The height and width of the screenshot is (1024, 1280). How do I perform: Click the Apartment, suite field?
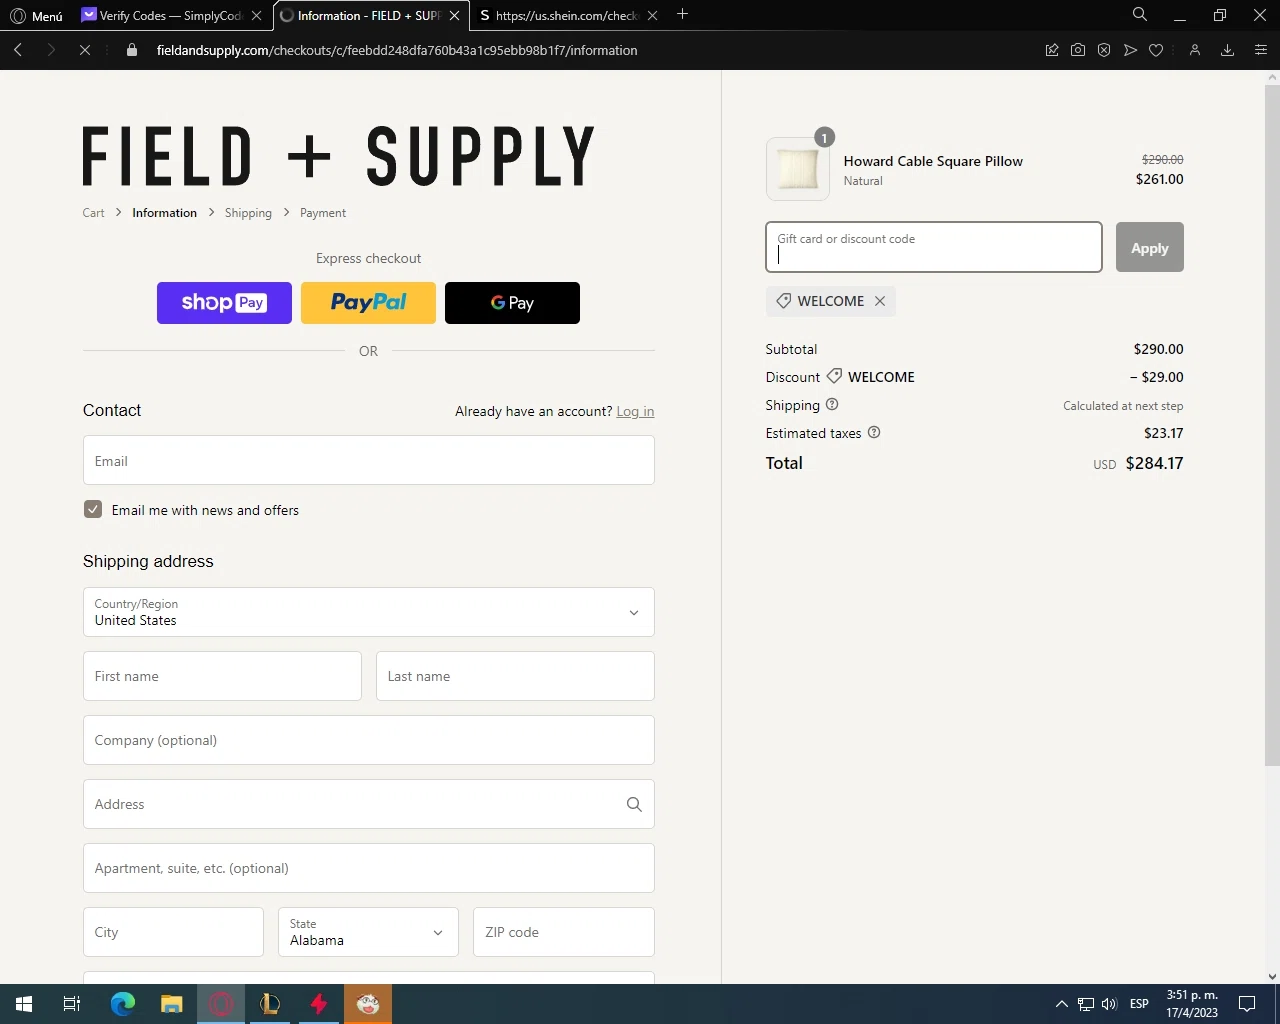(x=369, y=868)
